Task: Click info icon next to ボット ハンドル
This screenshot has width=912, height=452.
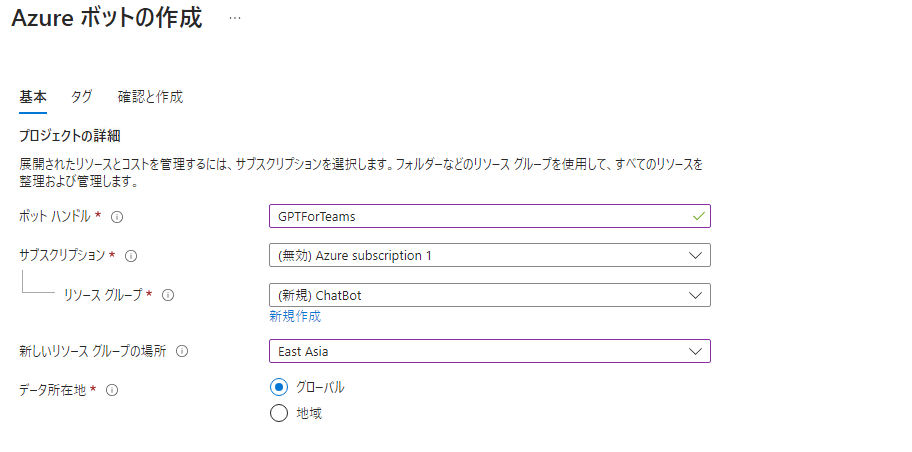Action: click(117, 216)
